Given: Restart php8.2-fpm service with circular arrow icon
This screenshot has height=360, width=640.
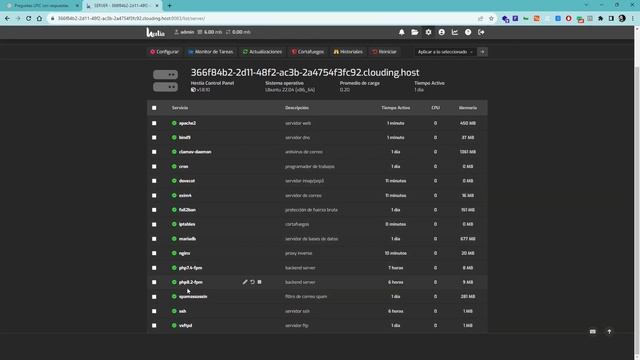Looking at the screenshot, I should point(252,282).
